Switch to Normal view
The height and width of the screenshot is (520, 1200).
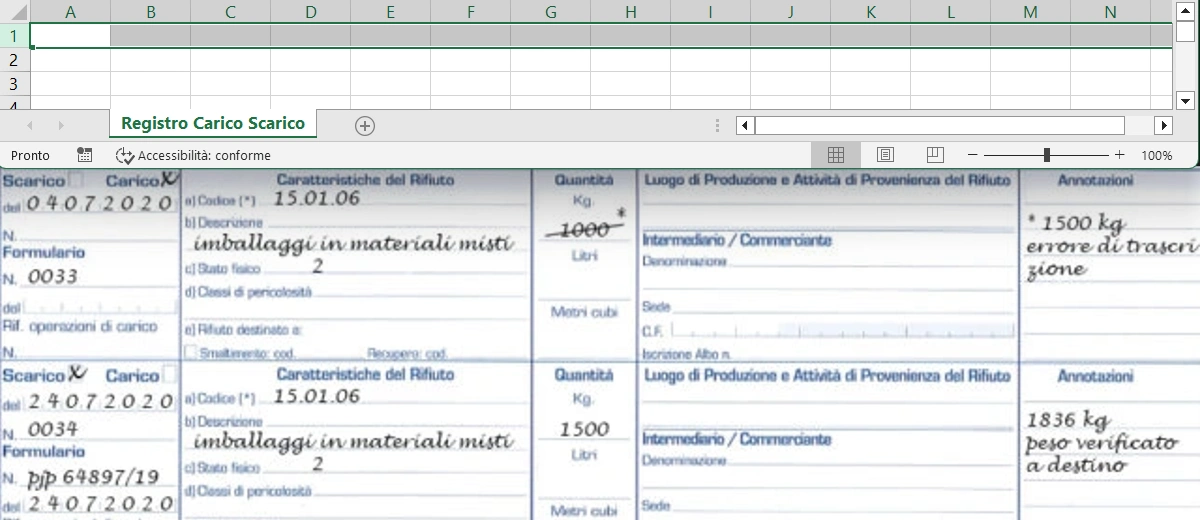click(836, 155)
